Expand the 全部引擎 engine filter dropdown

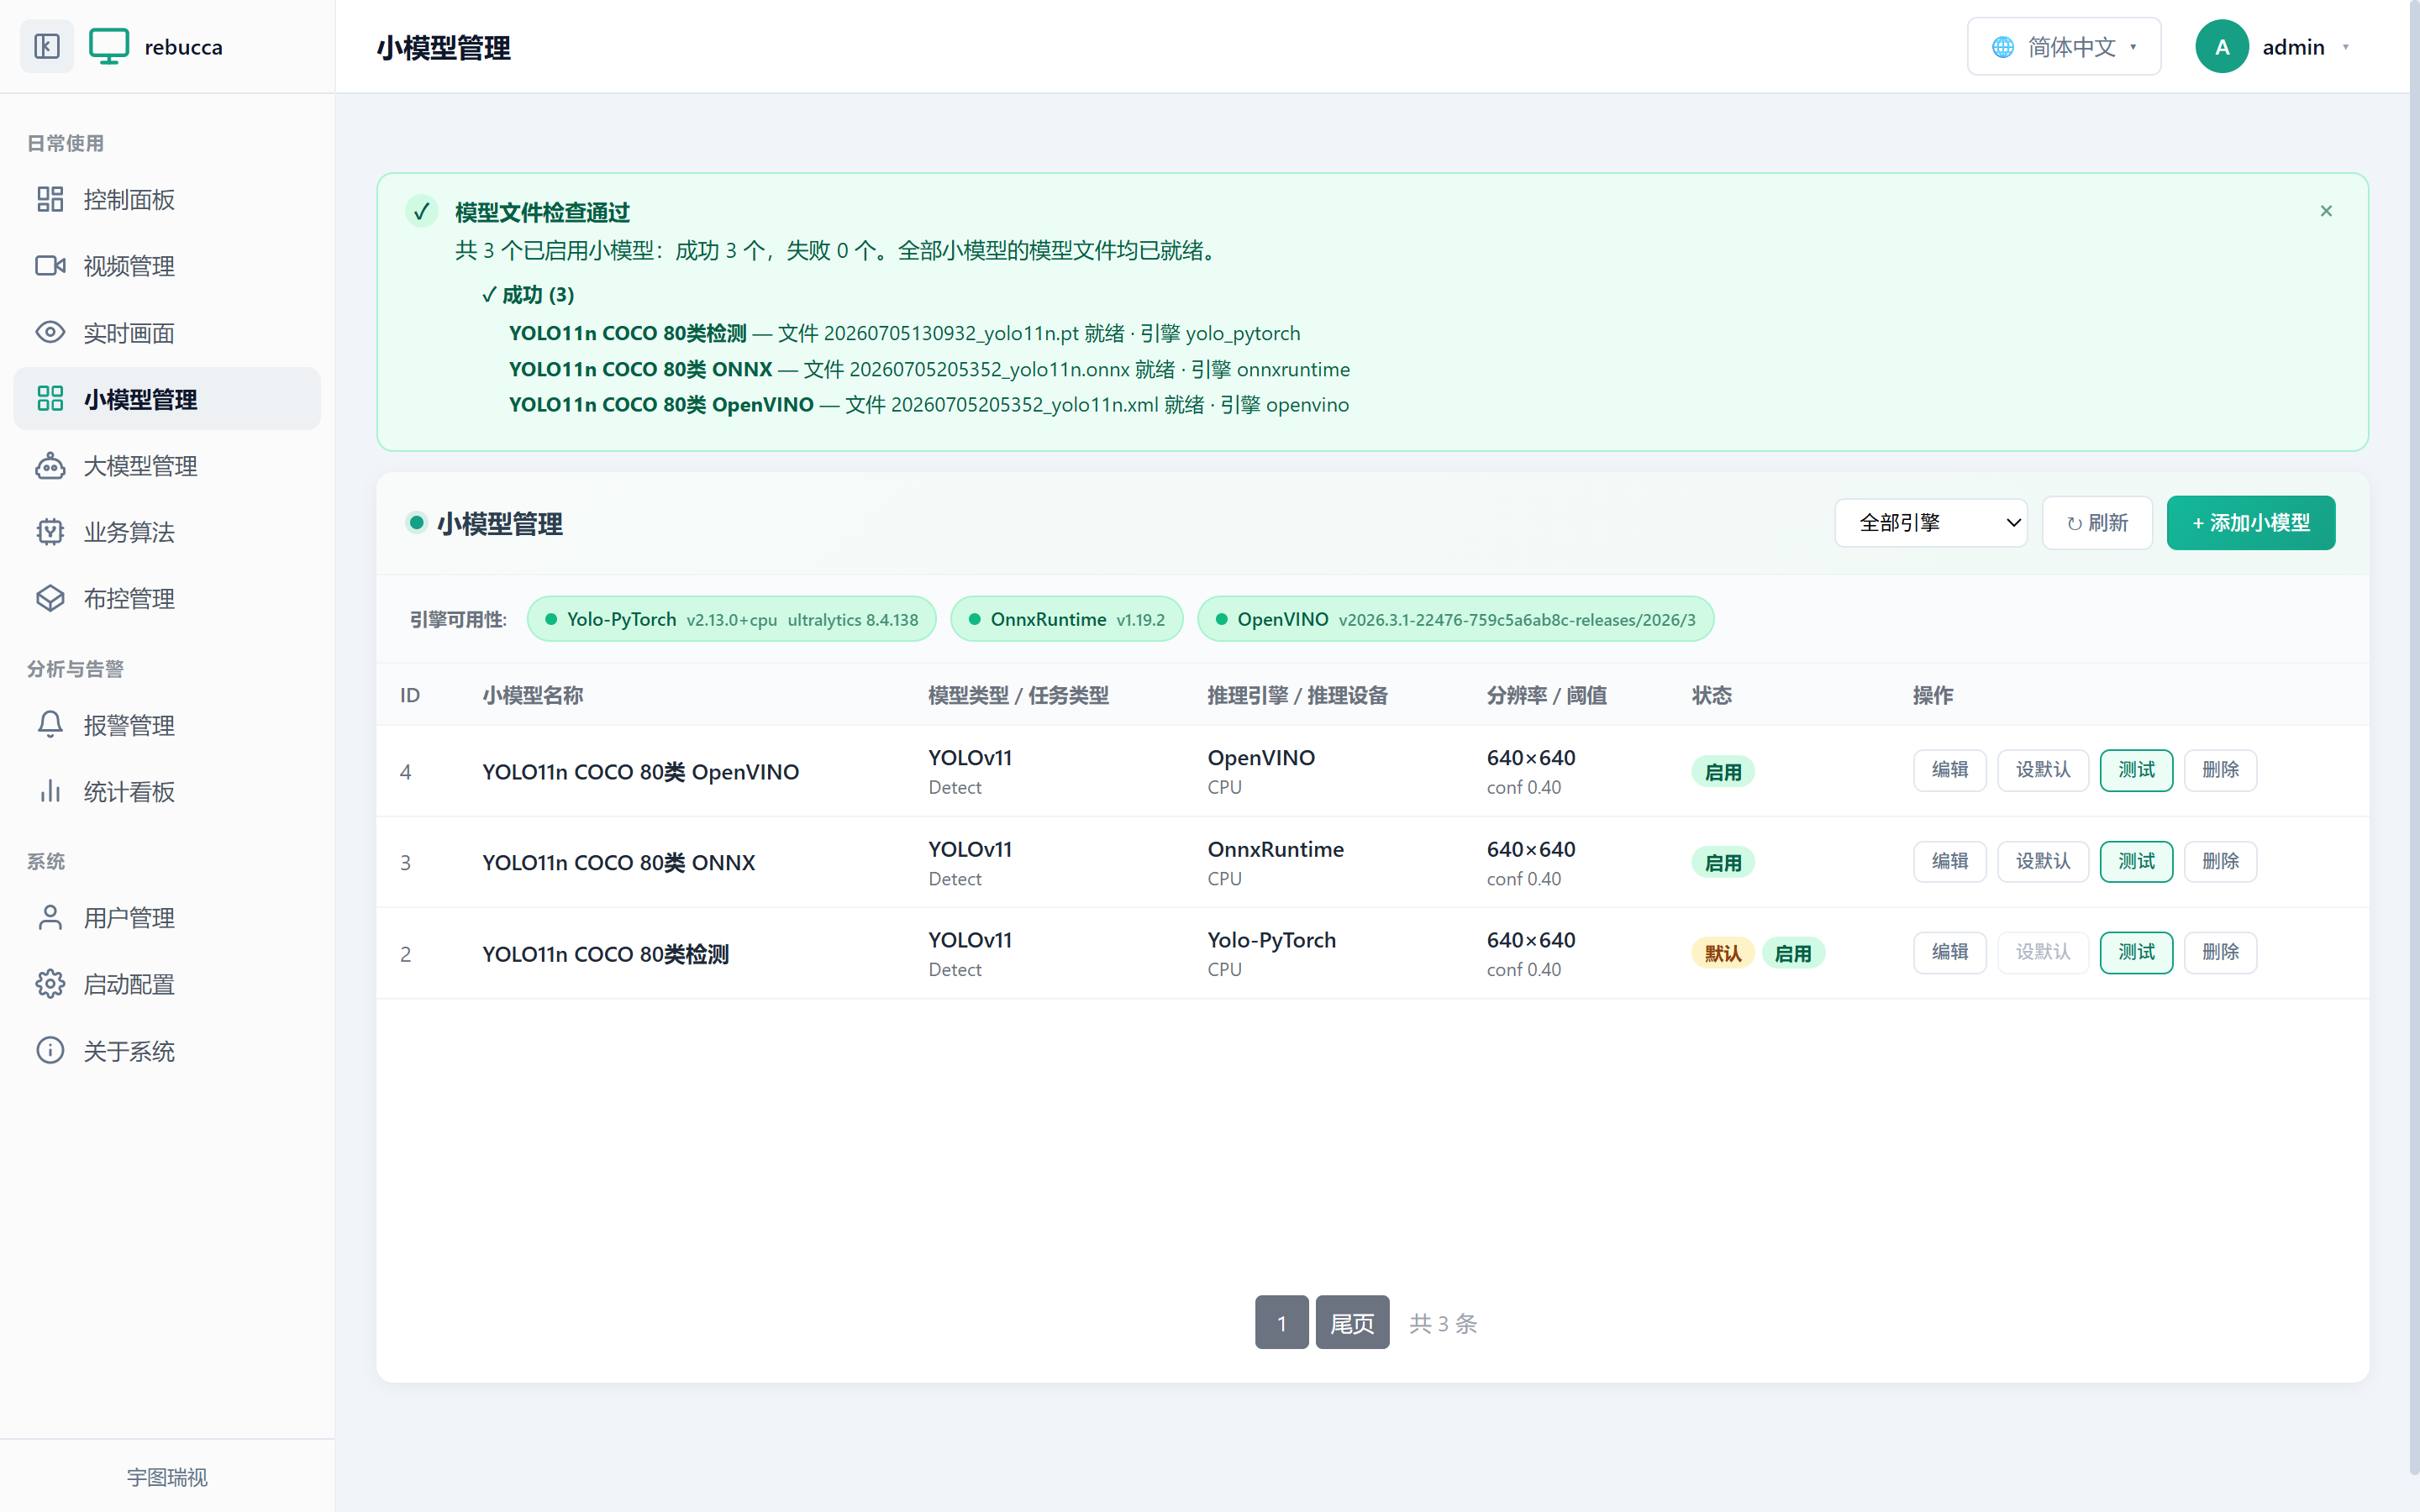pyautogui.click(x=1930, y=523)
